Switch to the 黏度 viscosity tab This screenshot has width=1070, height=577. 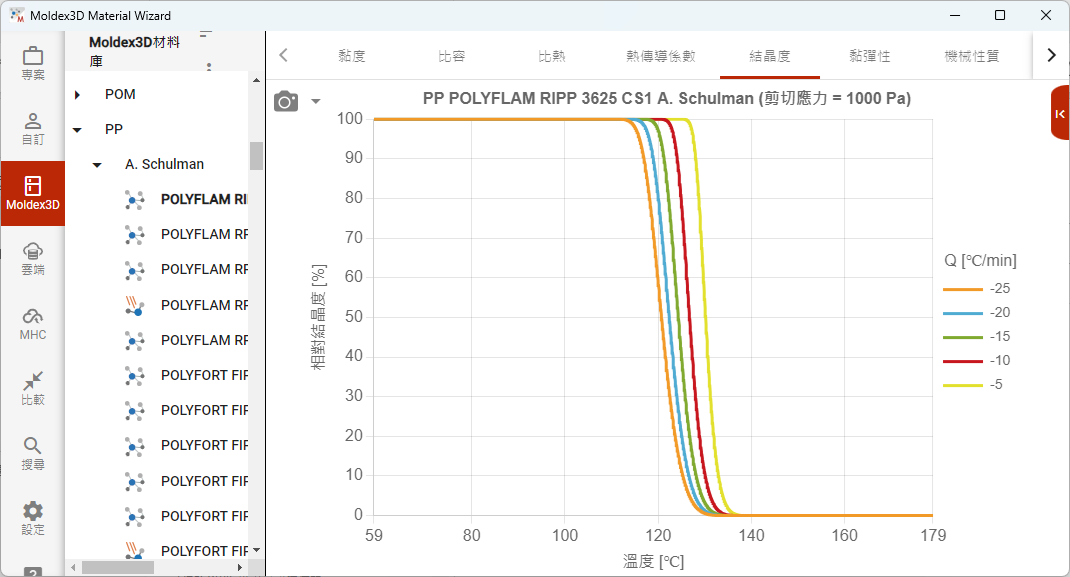[x=351, y=57]
